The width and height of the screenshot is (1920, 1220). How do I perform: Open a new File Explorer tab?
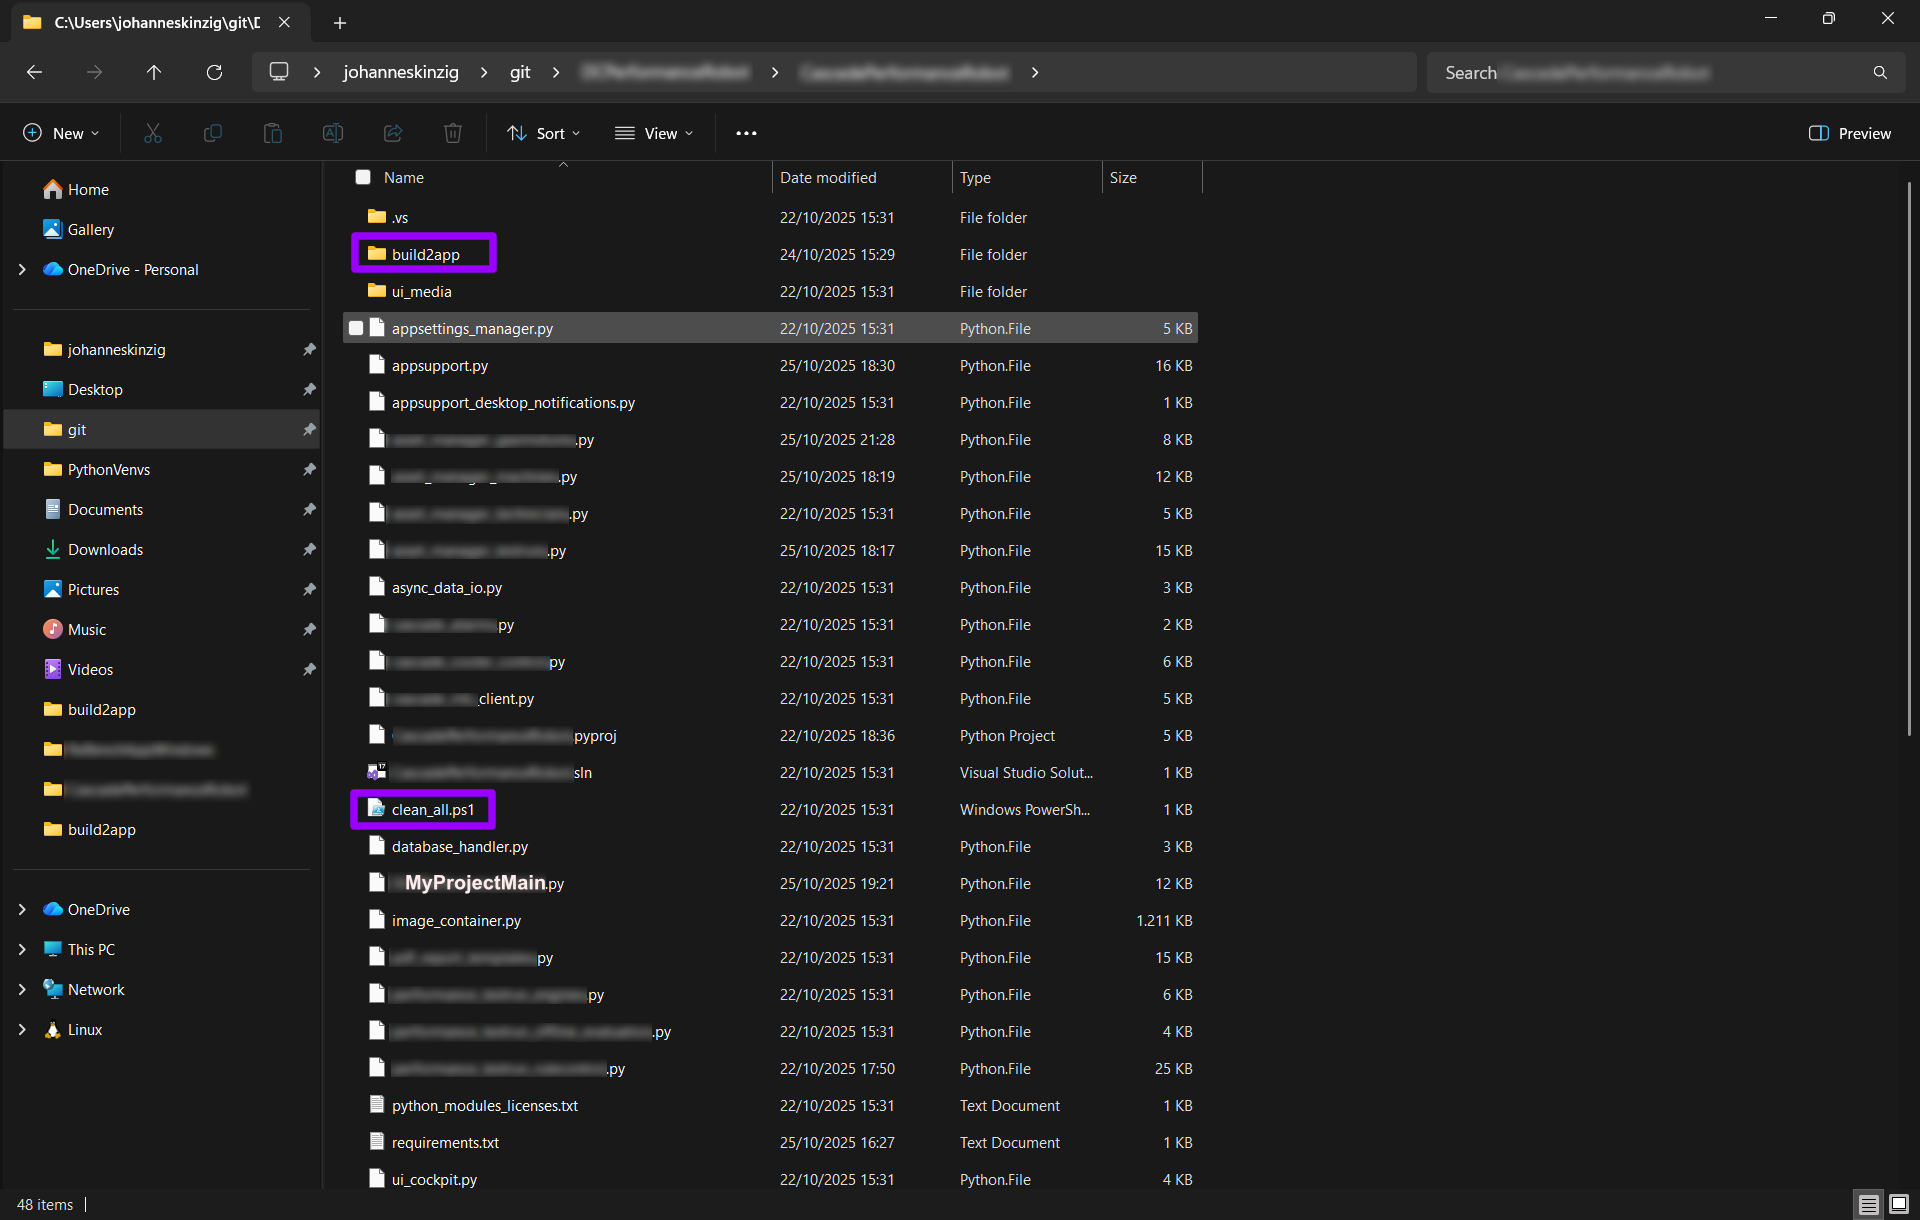click(x=340, y=22)
